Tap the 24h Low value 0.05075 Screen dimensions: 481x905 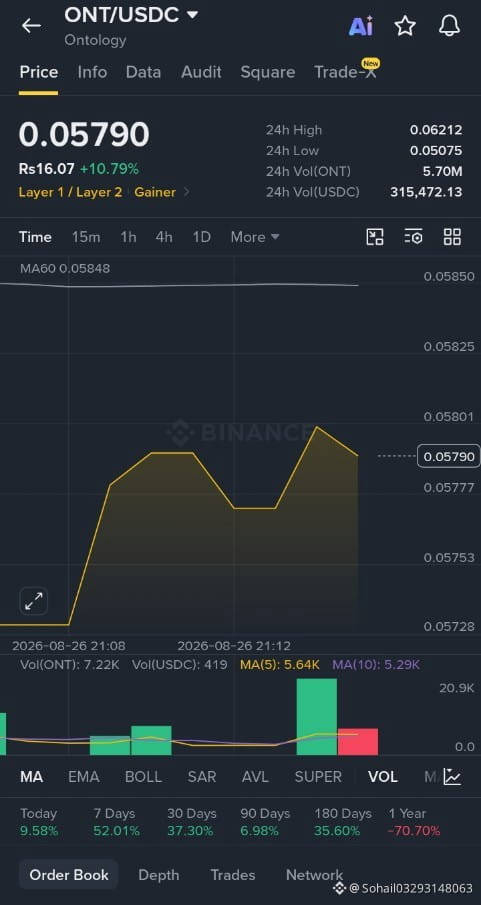point(436,151)
